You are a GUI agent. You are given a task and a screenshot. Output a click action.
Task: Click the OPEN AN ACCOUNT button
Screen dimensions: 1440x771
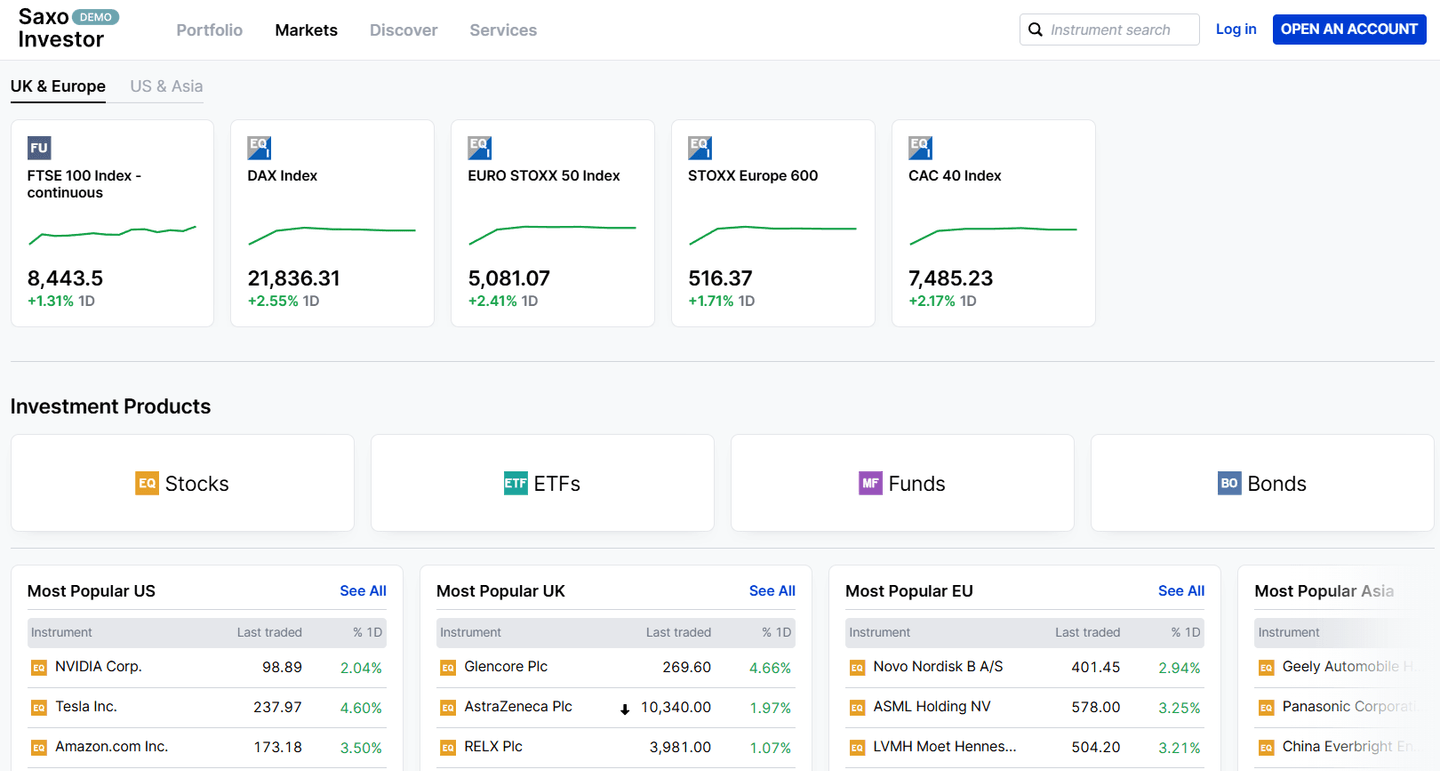point(1349,29)
